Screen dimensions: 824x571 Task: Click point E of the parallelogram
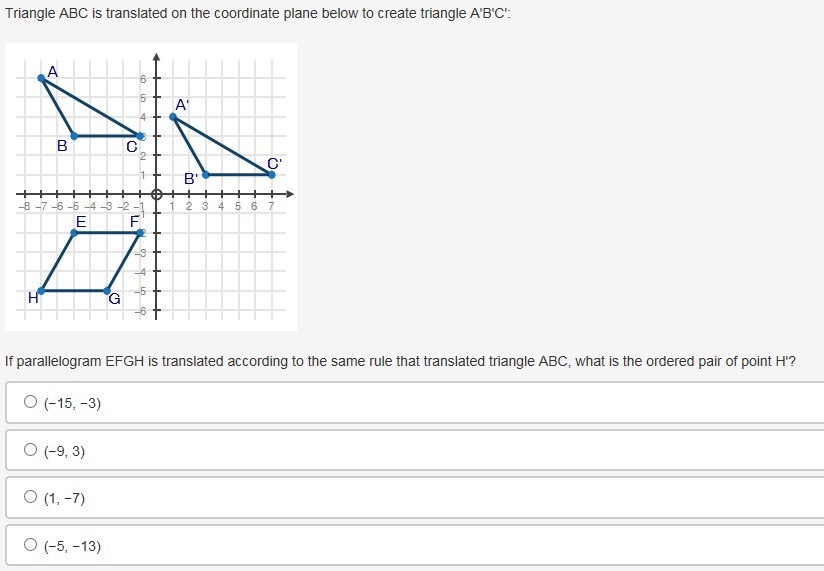74,233
